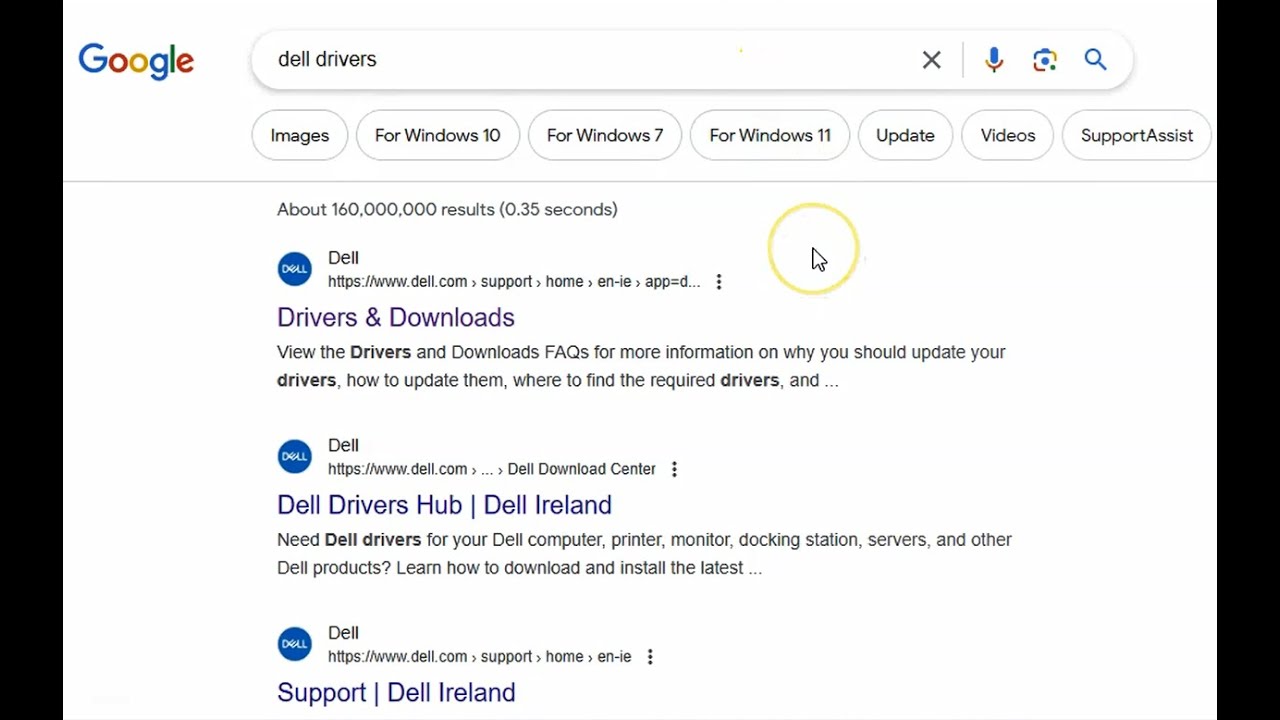Open Google Lens image search icon
Viewport: 1280px width, 720px height.
coord(1045,60)
